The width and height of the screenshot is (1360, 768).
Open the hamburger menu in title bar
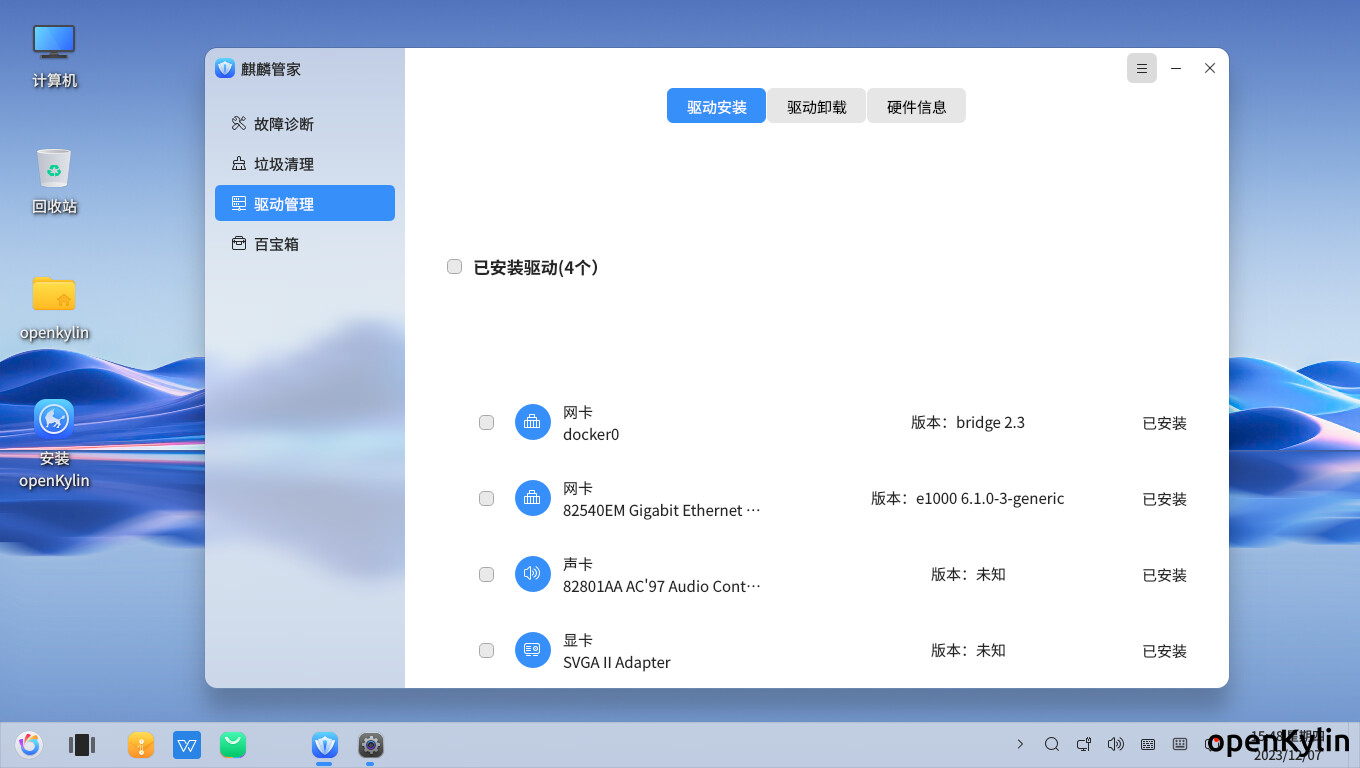coord(1141,68)
